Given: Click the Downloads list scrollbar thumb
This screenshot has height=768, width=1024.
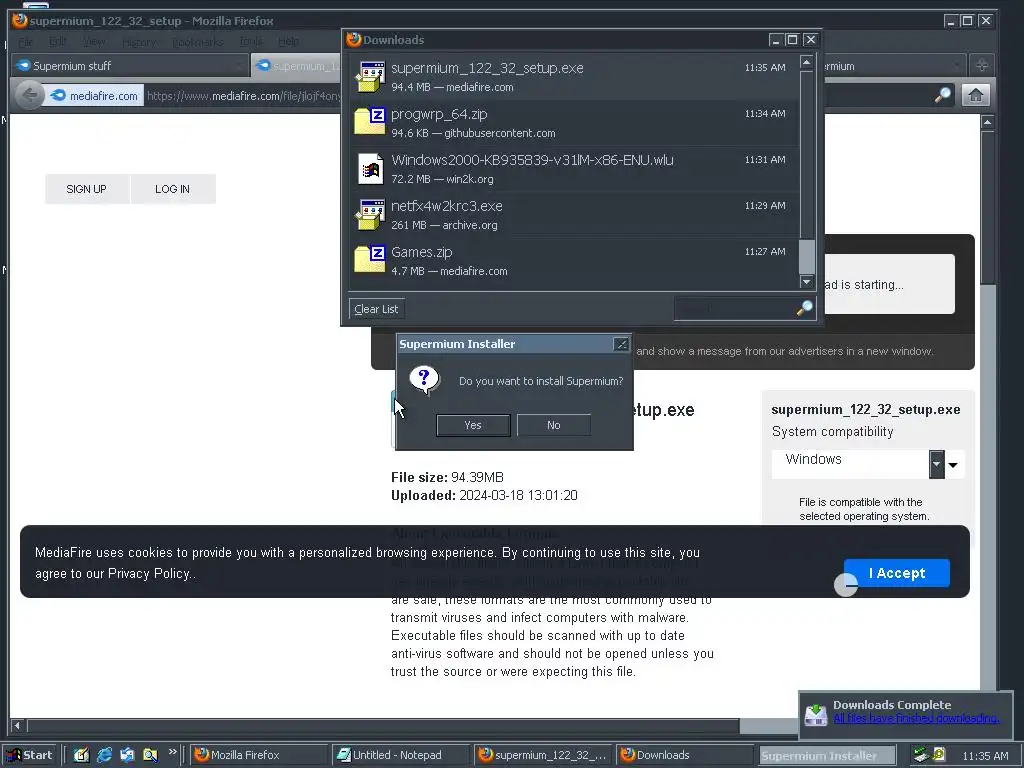Looking at the screenshot, I should point(807,256).
